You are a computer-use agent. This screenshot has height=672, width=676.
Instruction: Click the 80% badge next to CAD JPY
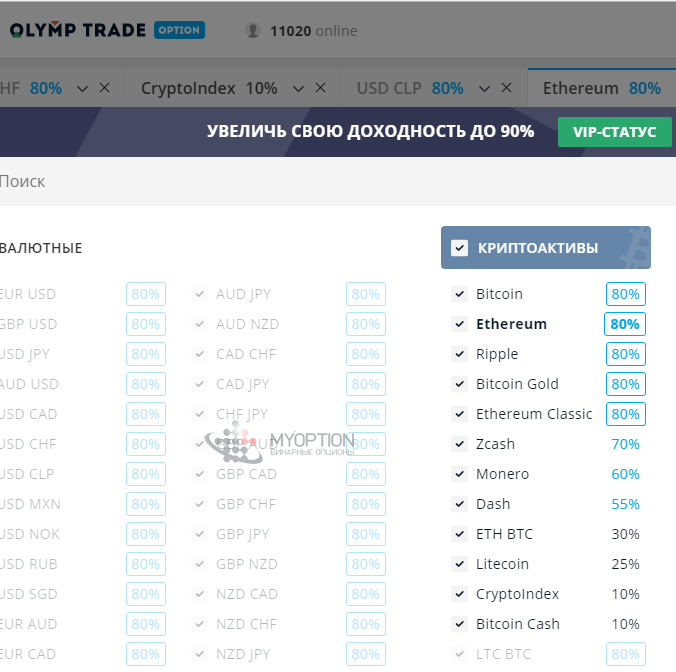pos(366,384)
